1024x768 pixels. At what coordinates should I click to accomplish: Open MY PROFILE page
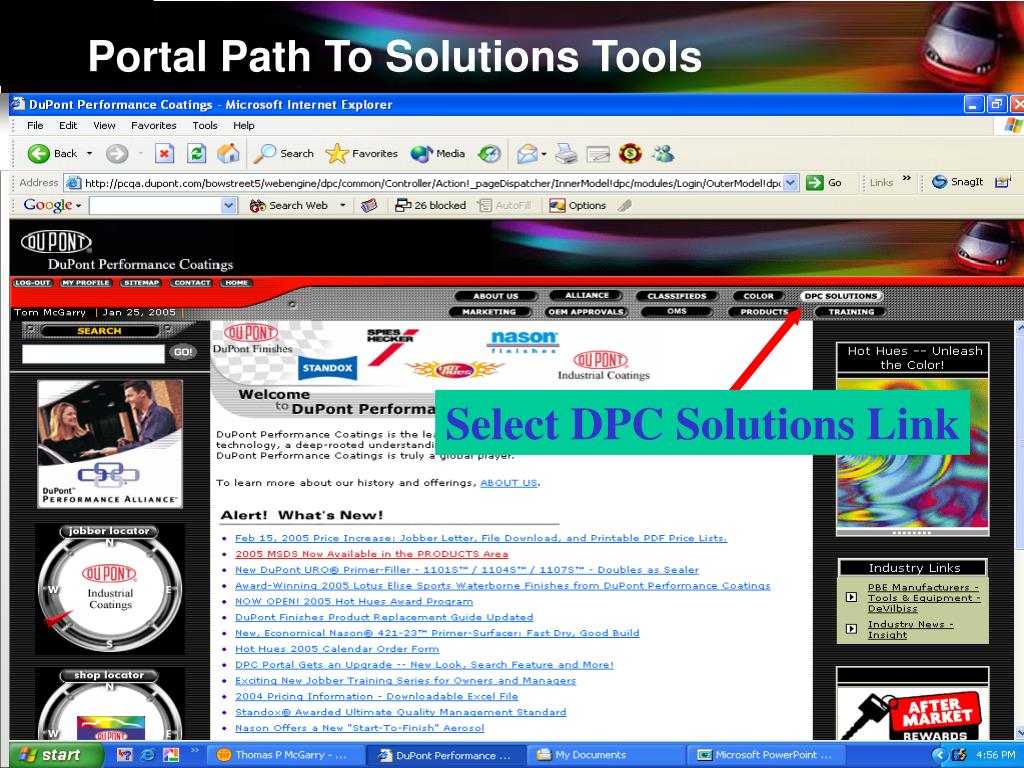pyautogui.click(x=86, y=283)
